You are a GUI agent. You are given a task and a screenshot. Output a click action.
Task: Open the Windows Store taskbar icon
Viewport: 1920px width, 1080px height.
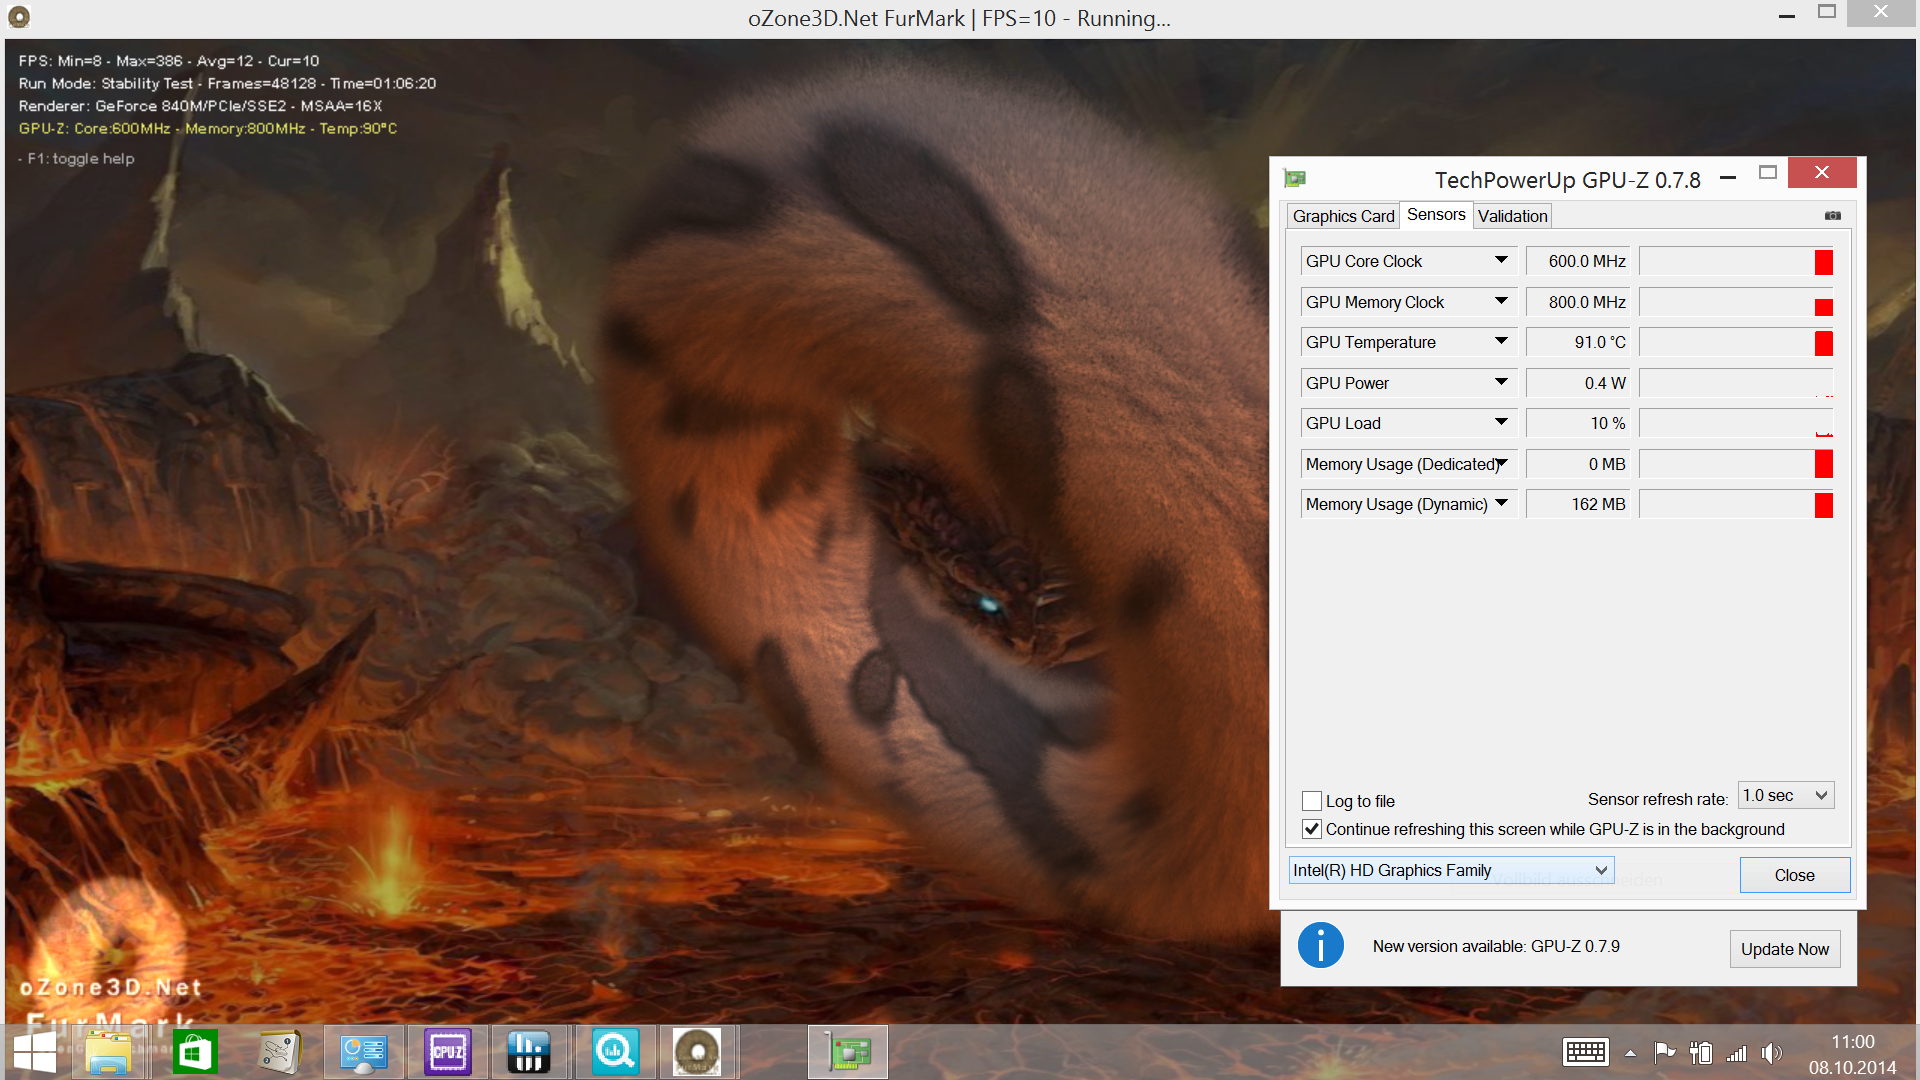coord(195,1052)
